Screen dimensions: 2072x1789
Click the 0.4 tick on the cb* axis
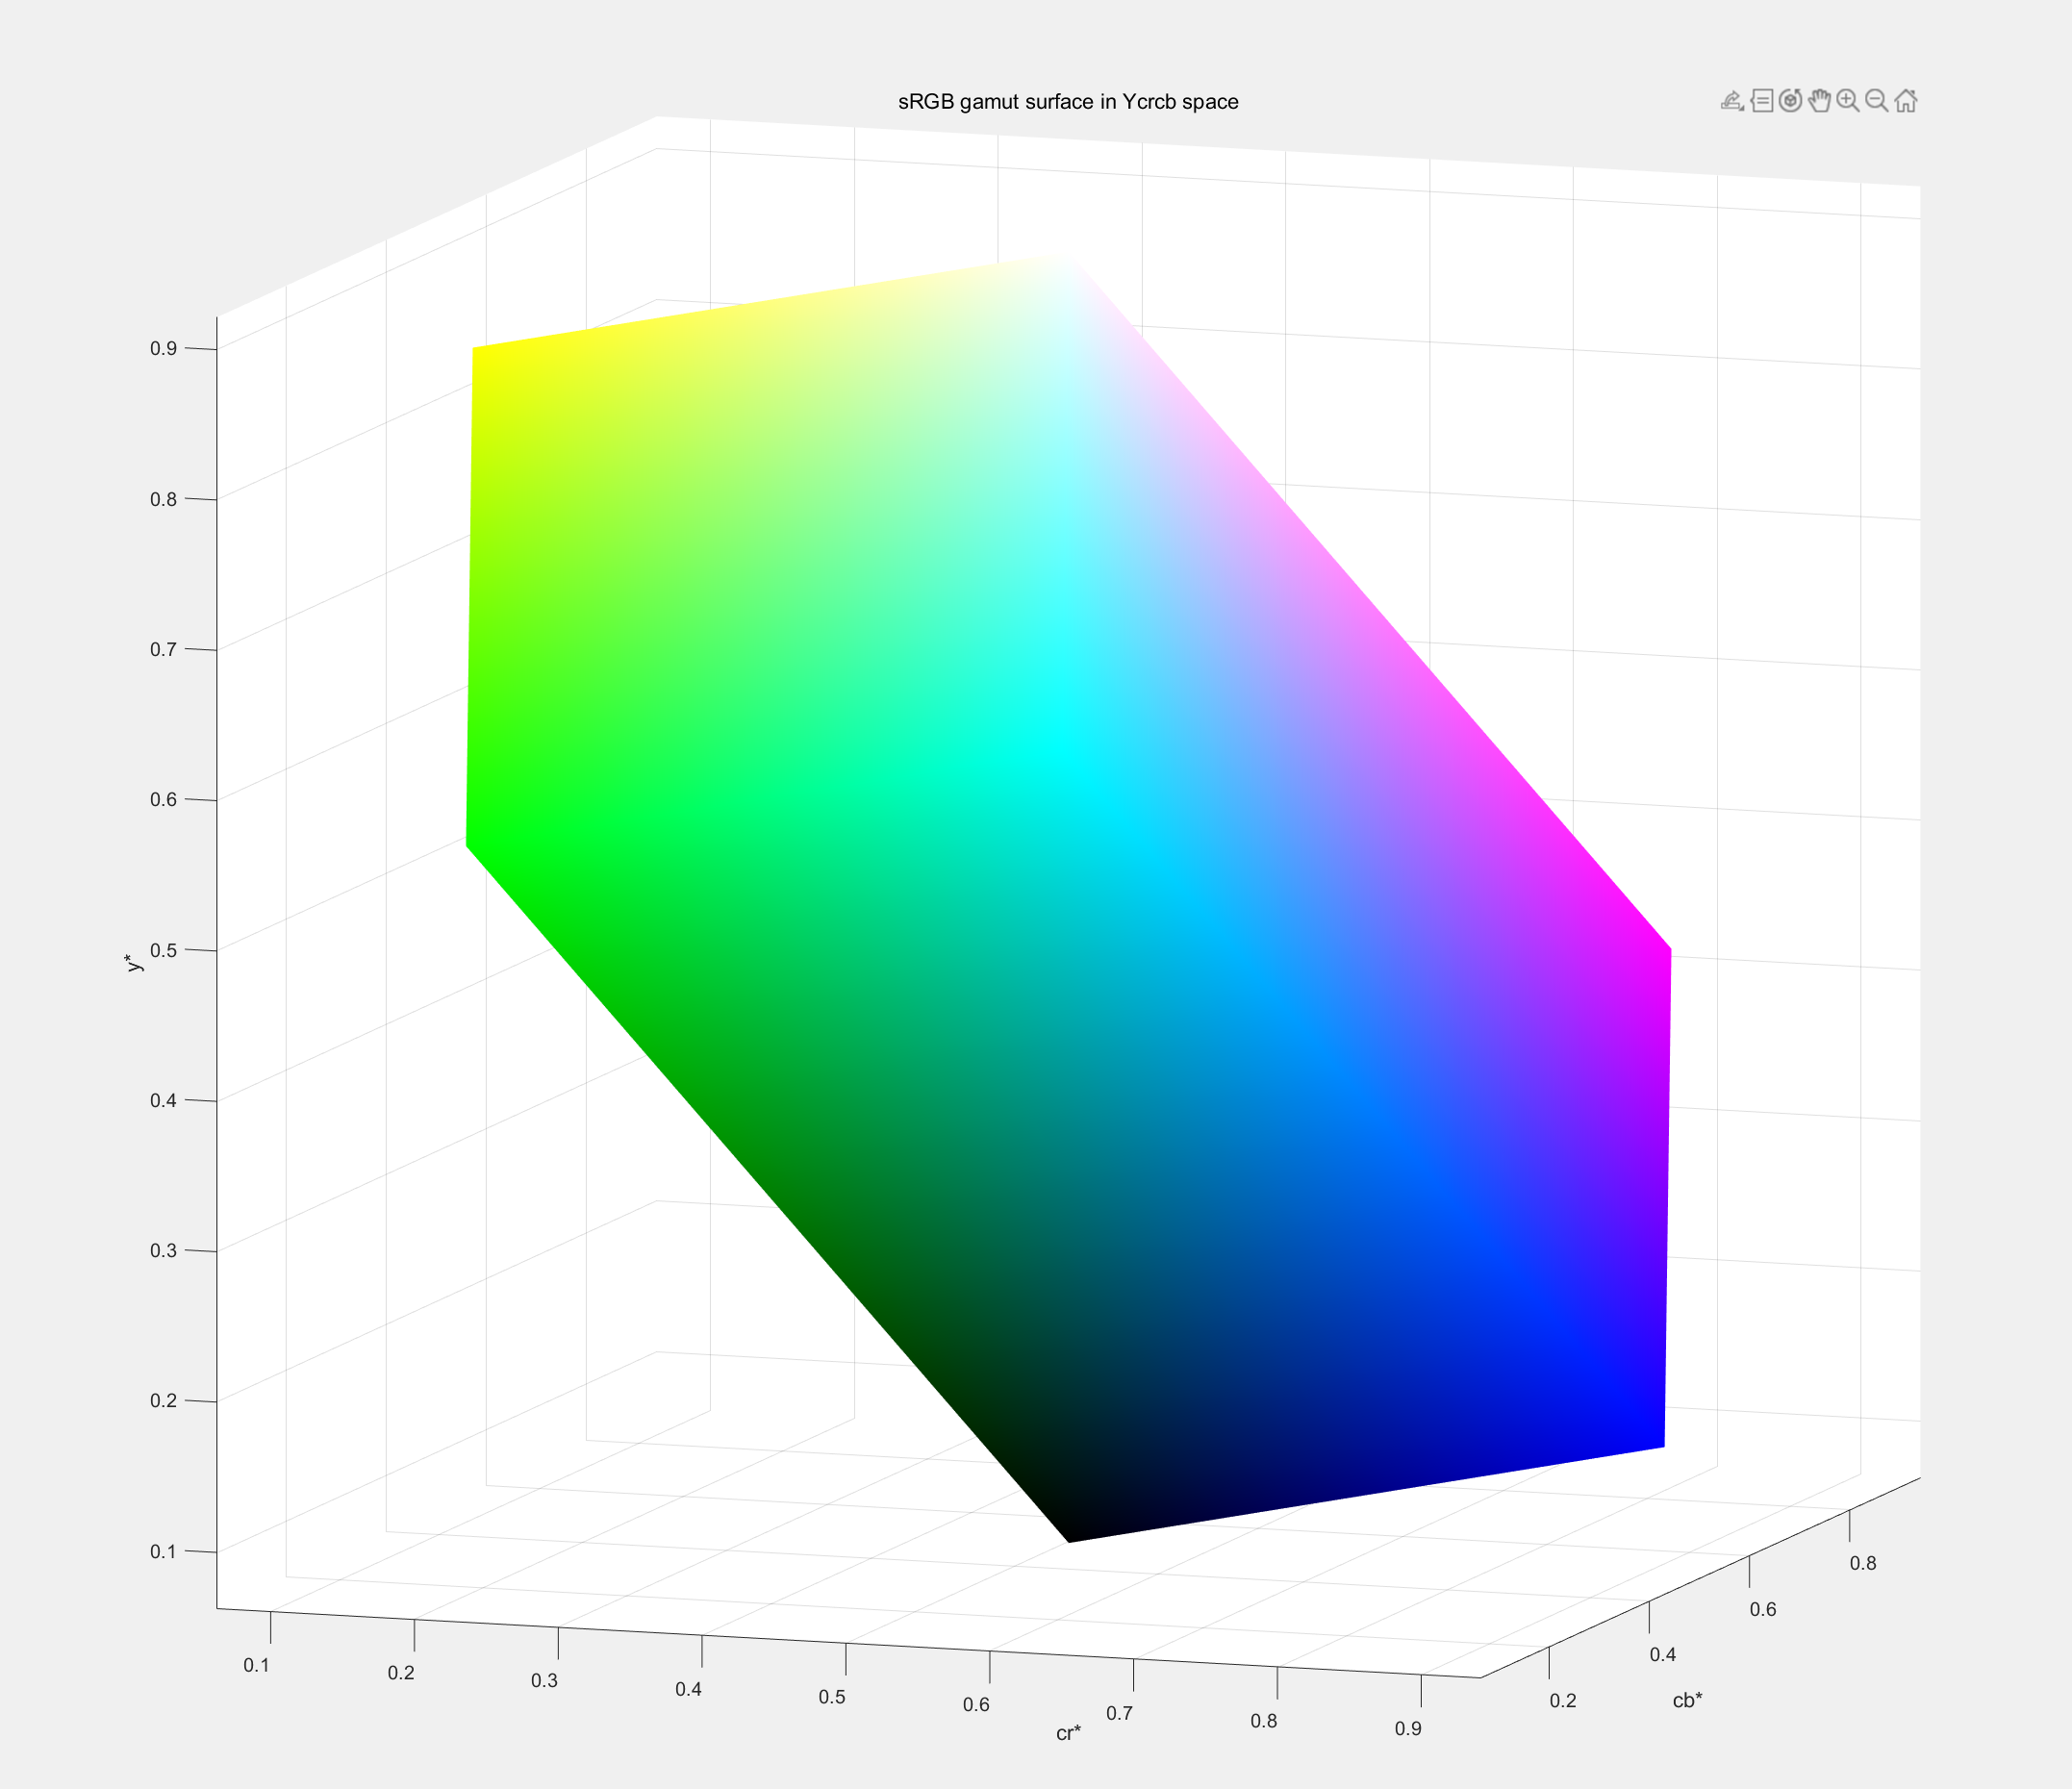point(1663,1655)
